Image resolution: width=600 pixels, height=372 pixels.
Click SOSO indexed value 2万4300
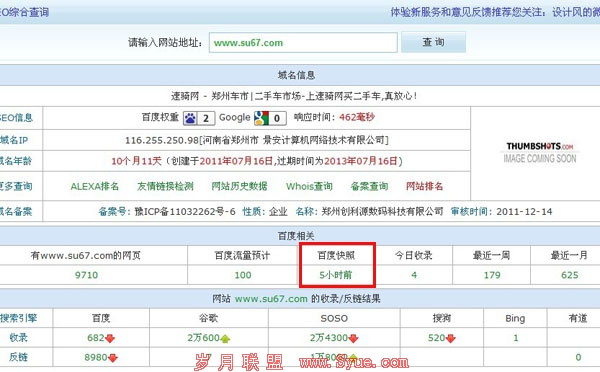point(329,338)
